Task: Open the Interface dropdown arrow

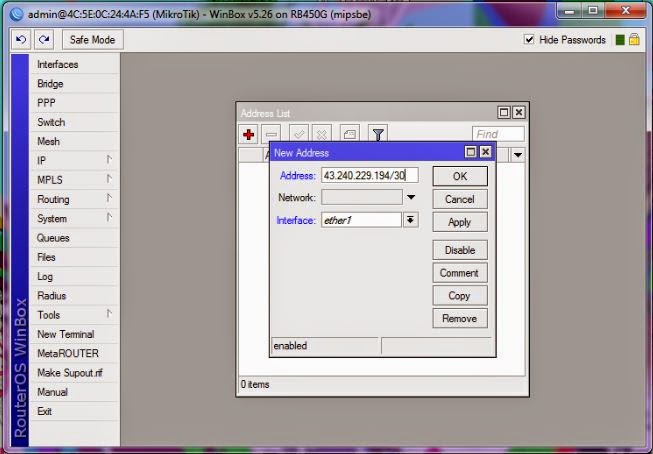Action: point(411,220)
